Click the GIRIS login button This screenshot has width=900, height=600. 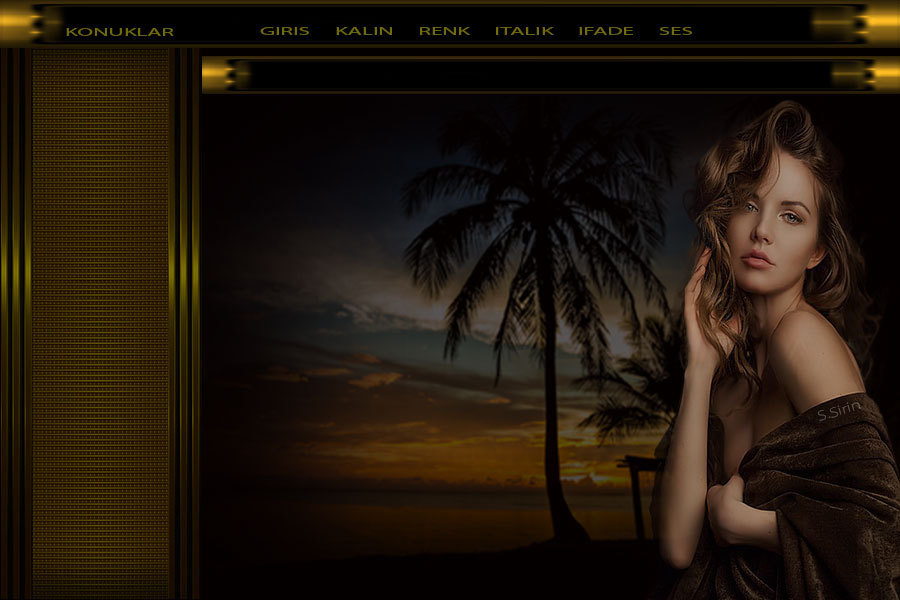(284, 31)
